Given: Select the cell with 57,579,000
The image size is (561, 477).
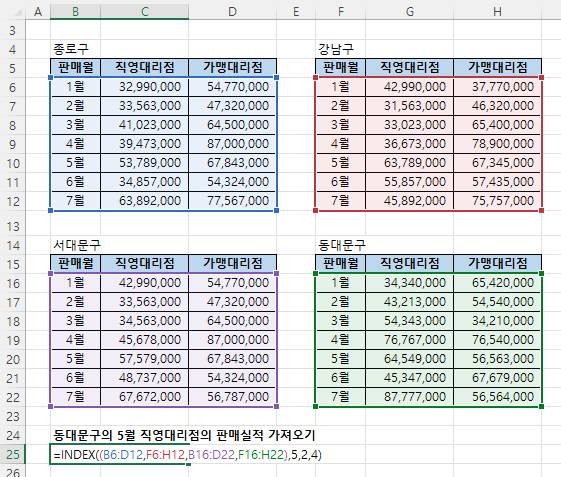Looking at the screenshot, I should [x=145, y=359].
